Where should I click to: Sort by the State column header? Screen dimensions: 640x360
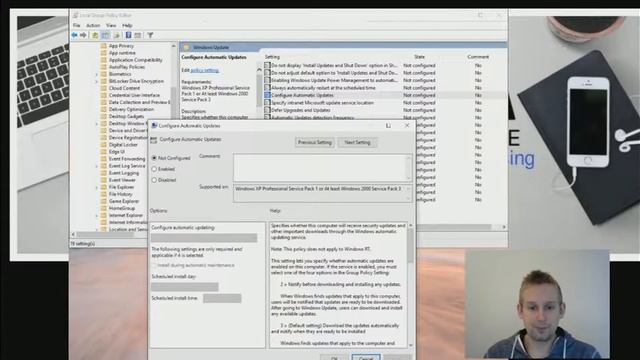click(x=420, y=57)
